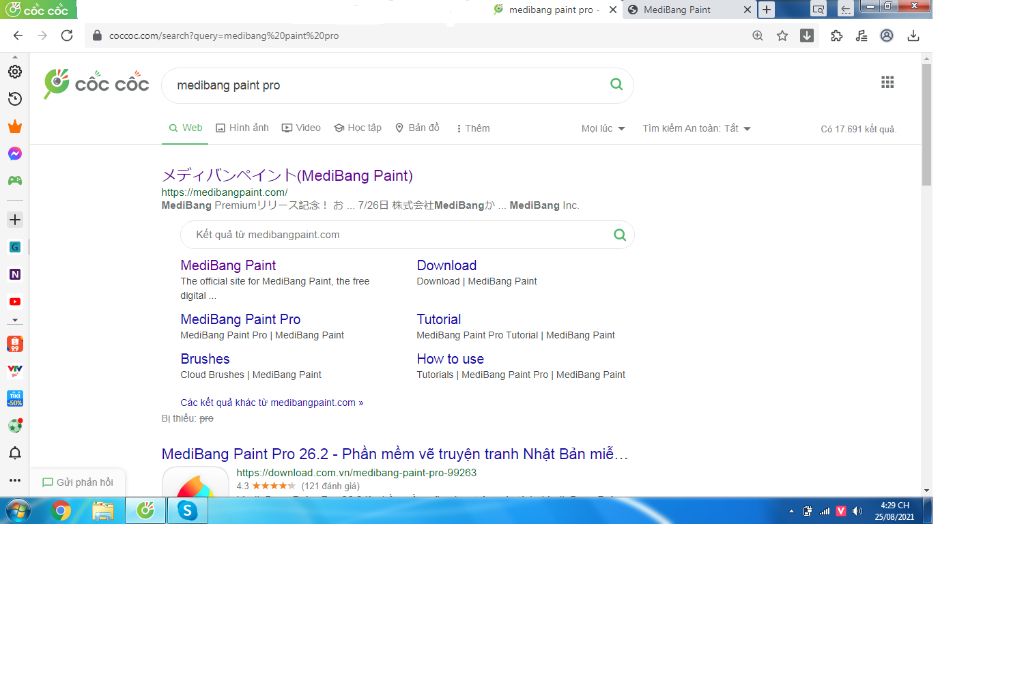1024x700 pixels.
Task: Open the purple N sidebar shortcut
Action: point(15,274)
